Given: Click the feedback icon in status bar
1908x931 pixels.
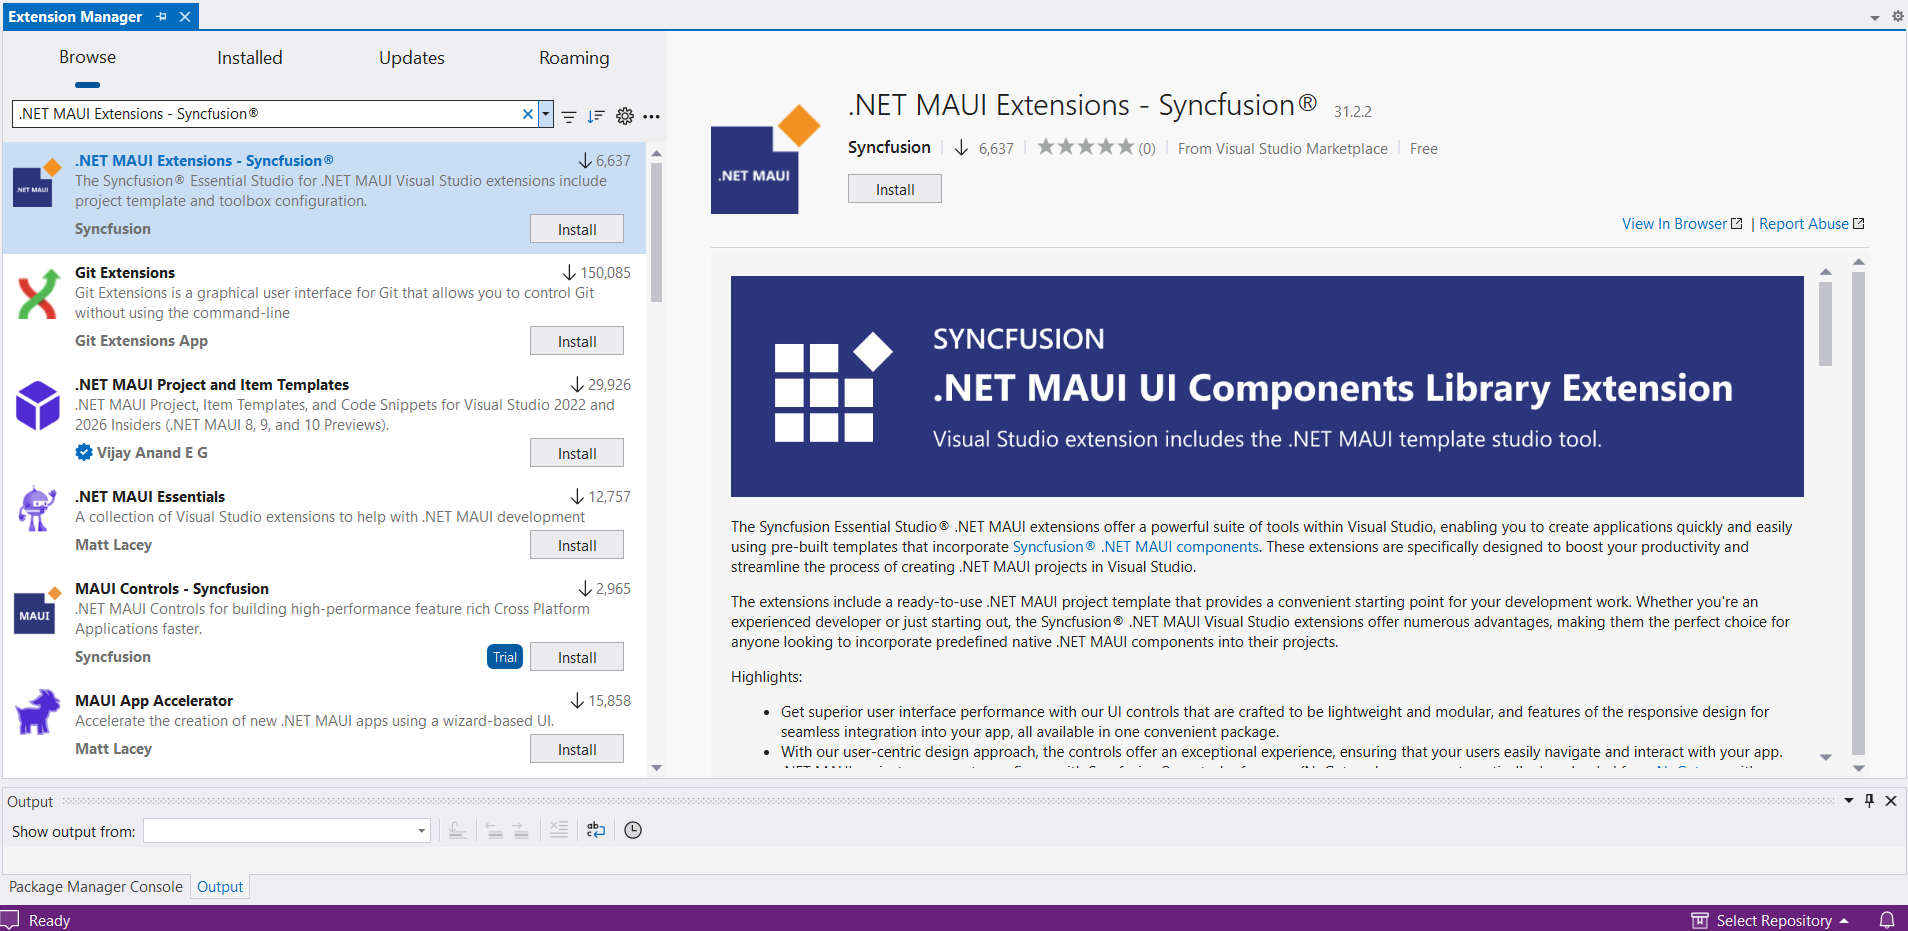Looking at the screenshot, I should pos(10,920).
